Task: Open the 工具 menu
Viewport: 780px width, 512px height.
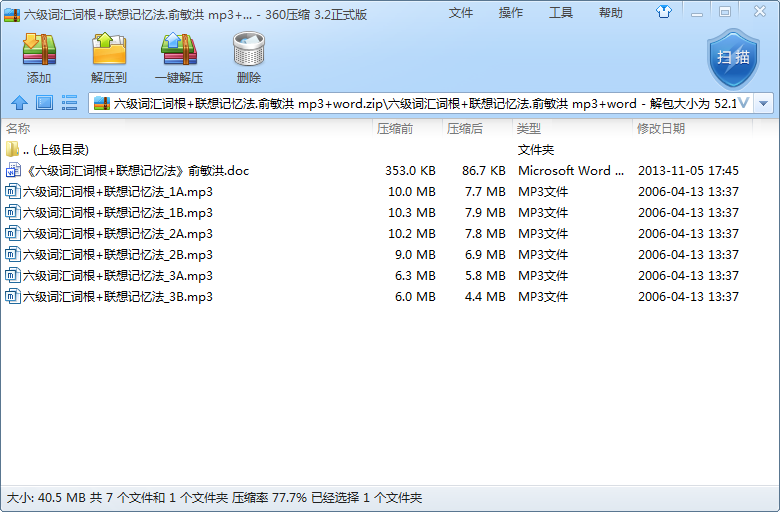Action: click(x=561, y=13)
